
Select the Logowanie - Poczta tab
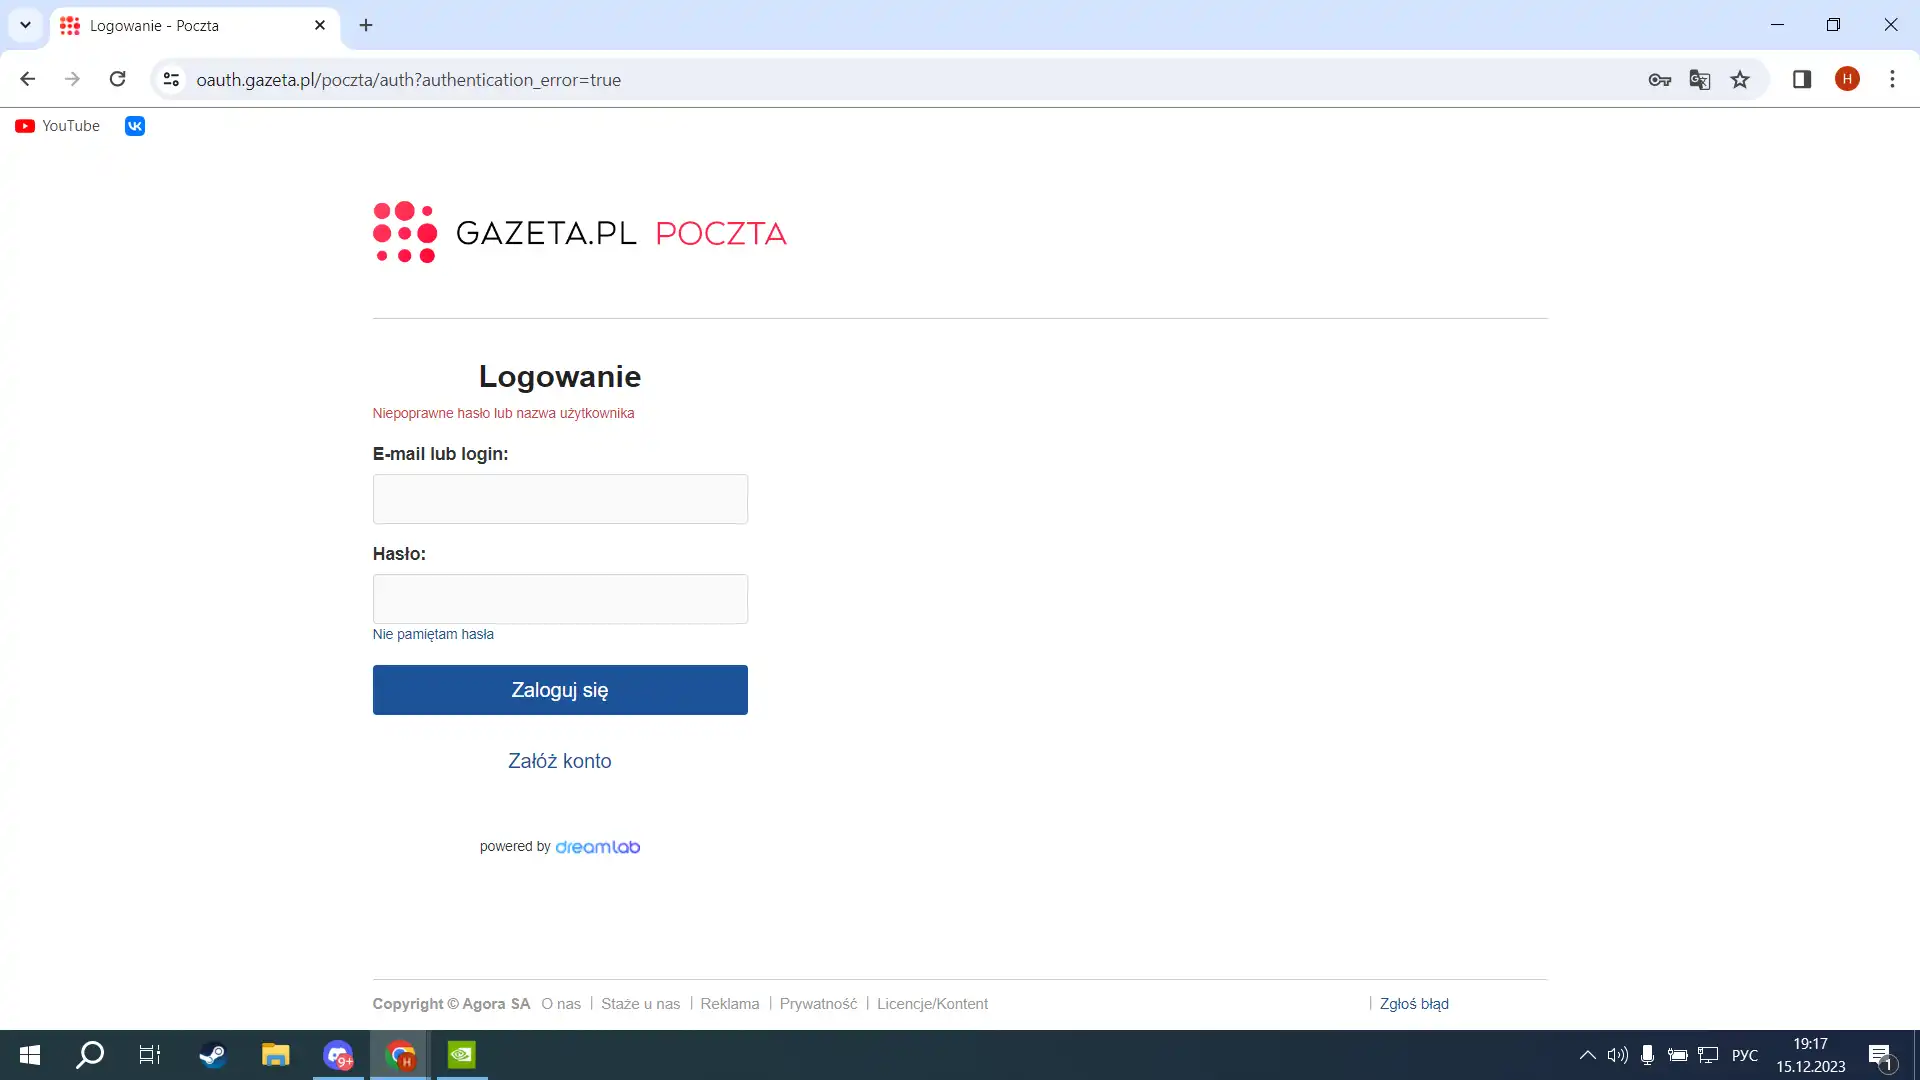point(195,26)
